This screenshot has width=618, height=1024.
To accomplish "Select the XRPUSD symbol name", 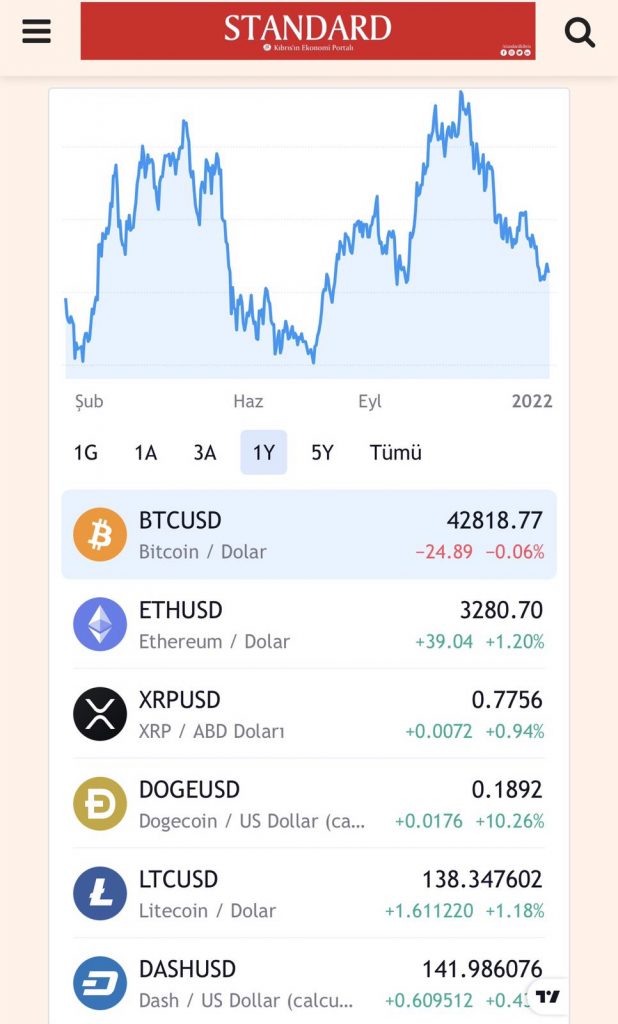I will pyautogui.click(x=180, y=700).
